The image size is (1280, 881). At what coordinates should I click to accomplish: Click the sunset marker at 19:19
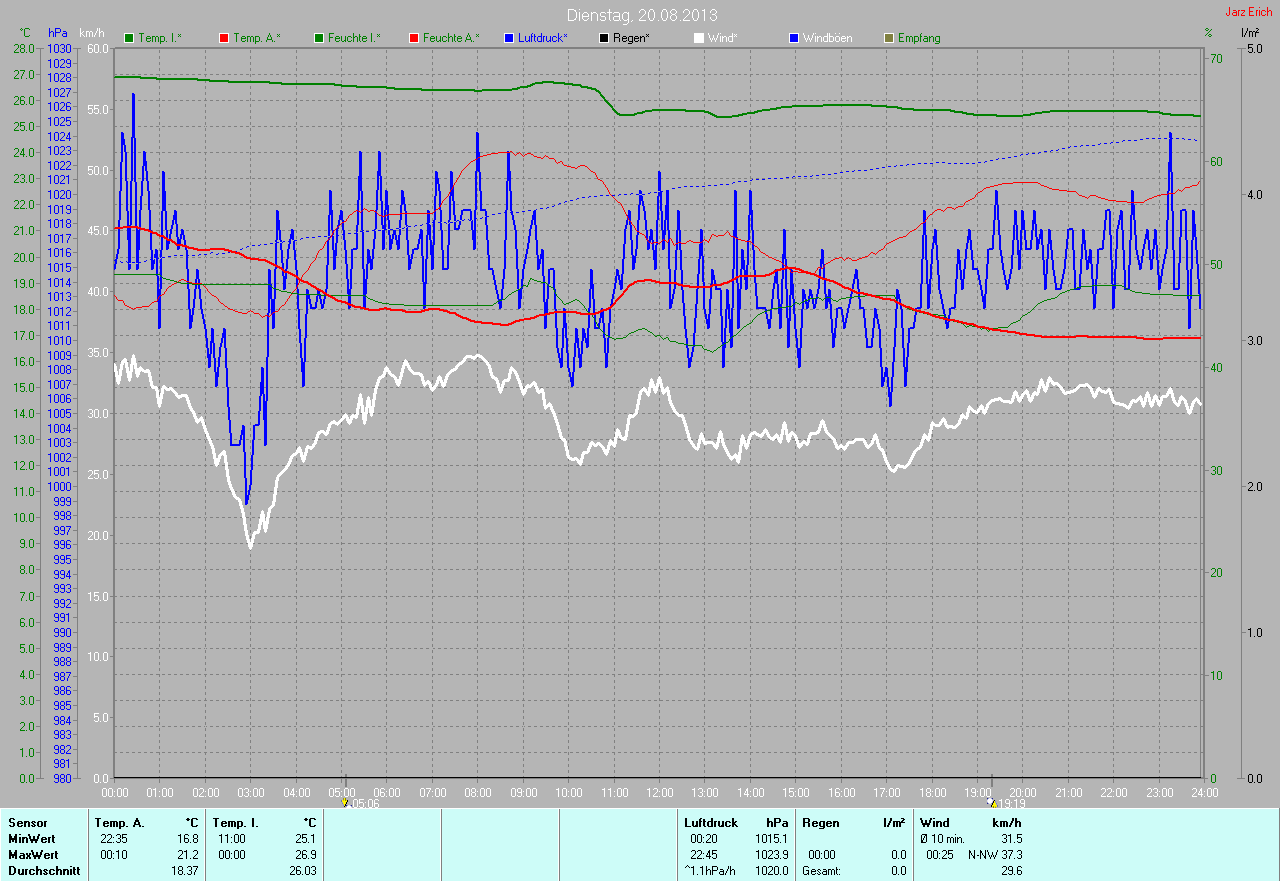coord(992,802)
